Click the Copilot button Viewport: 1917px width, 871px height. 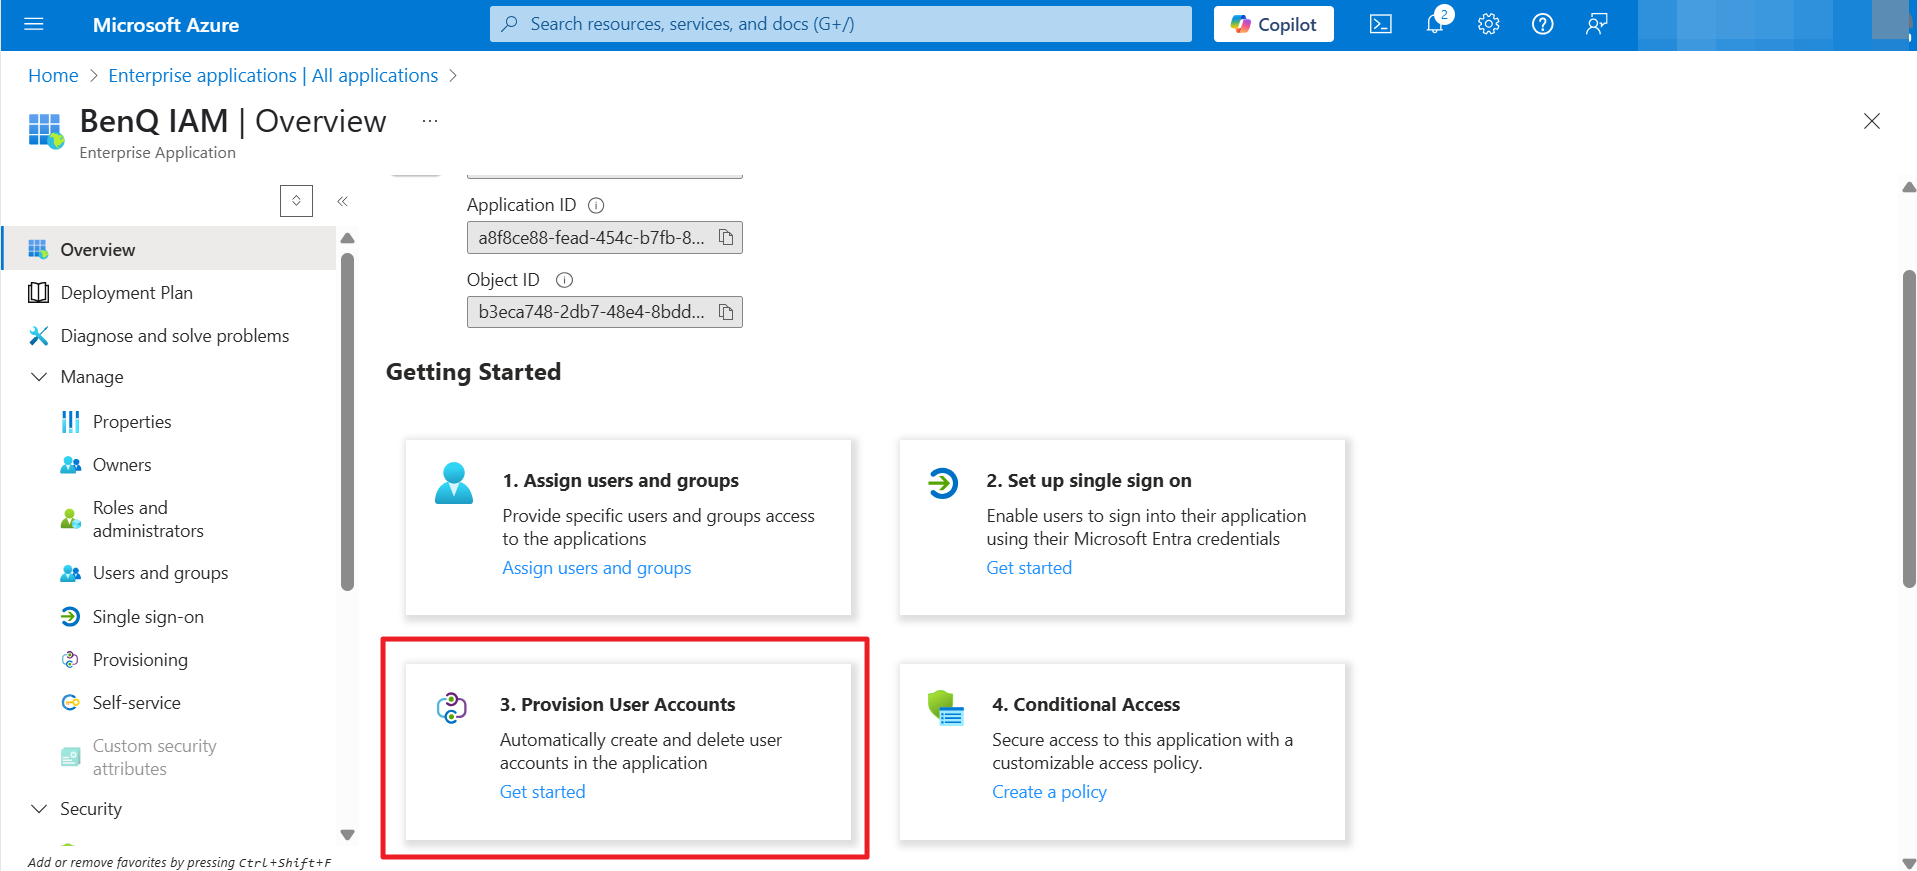pyautogui.click(x=1273, y=24)
